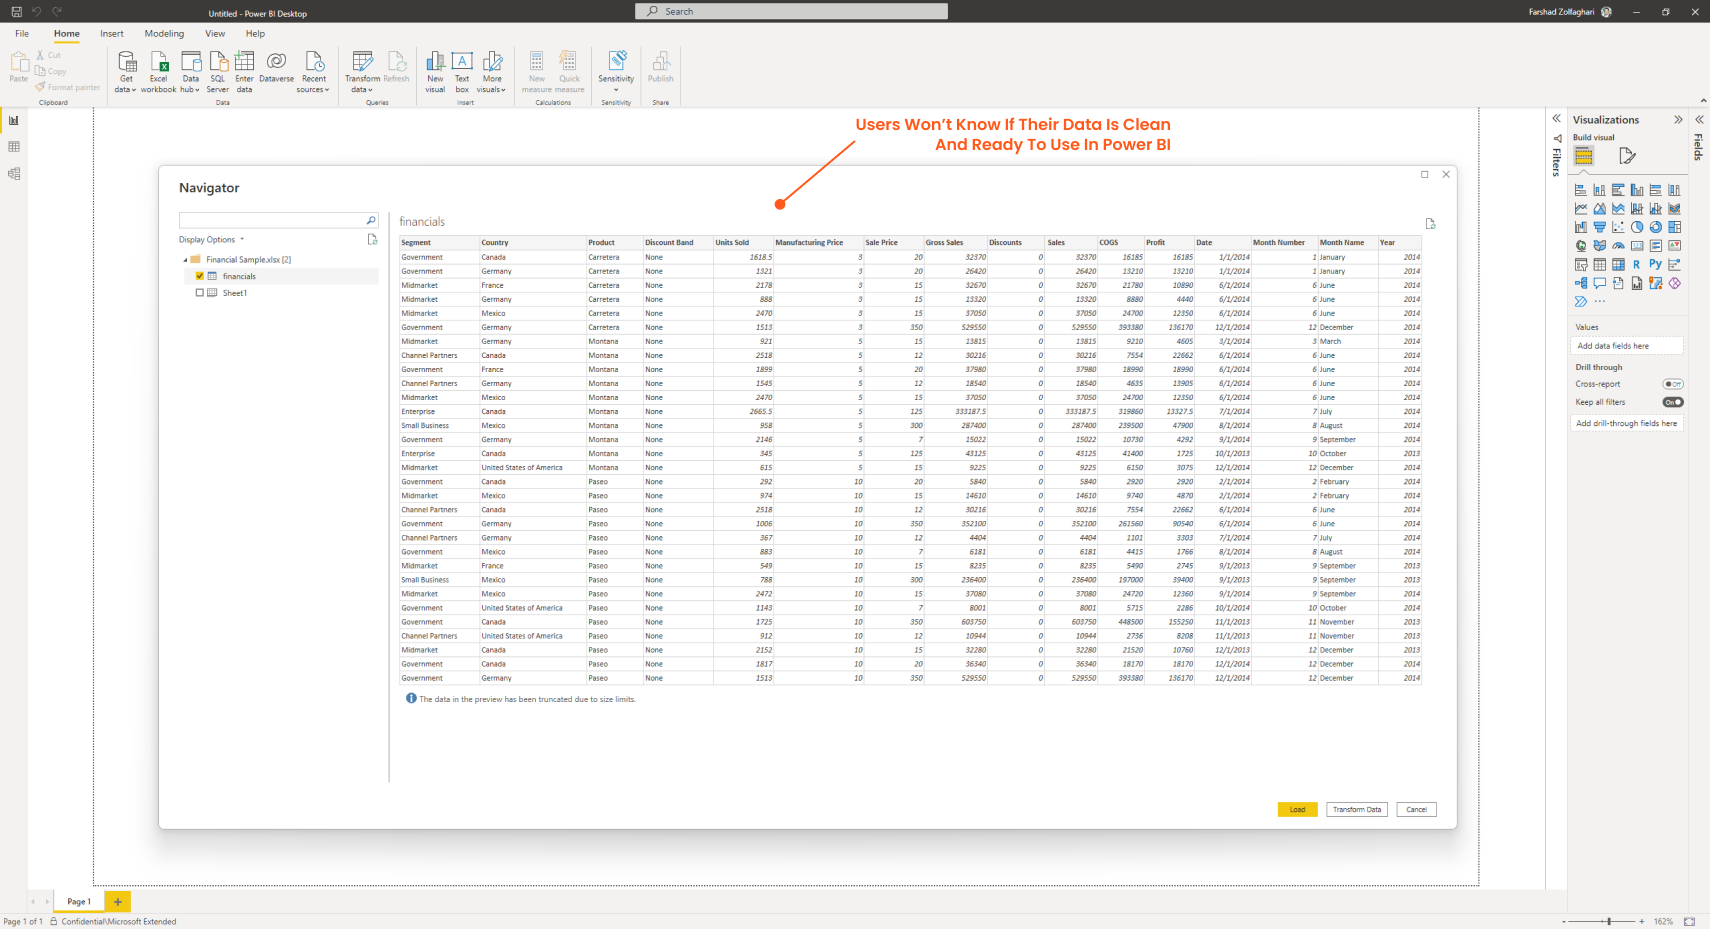Open the Modeling ribbon tab
Screen dimensions: 1710x929
click(164, 34)
